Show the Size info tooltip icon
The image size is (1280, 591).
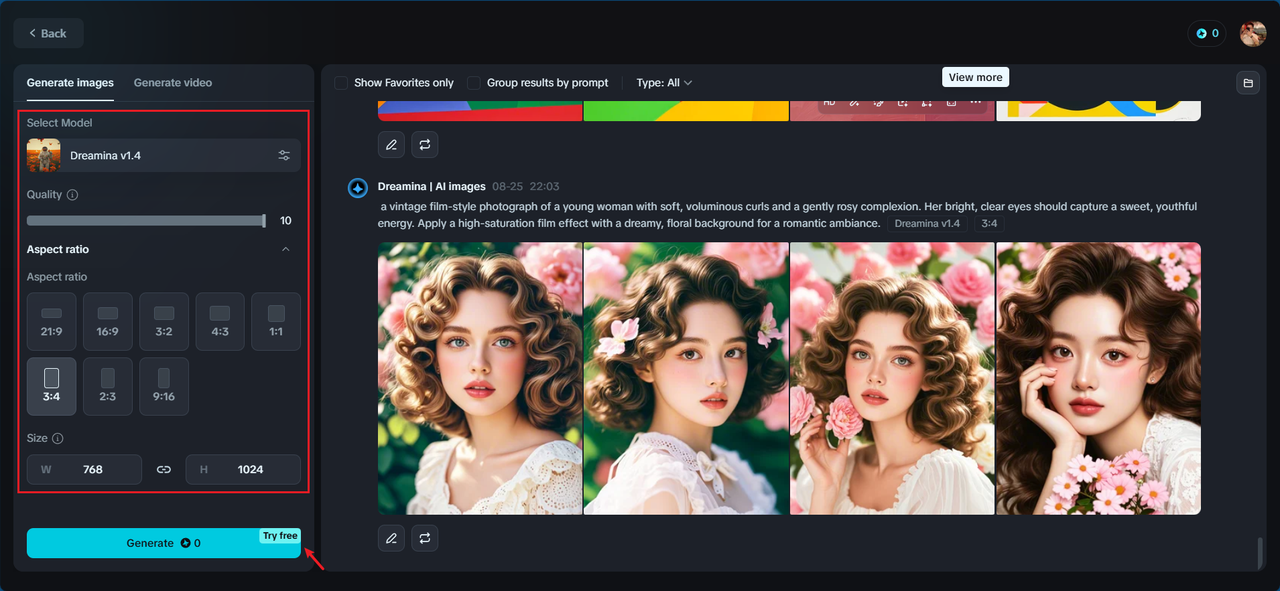coord(58,439)
